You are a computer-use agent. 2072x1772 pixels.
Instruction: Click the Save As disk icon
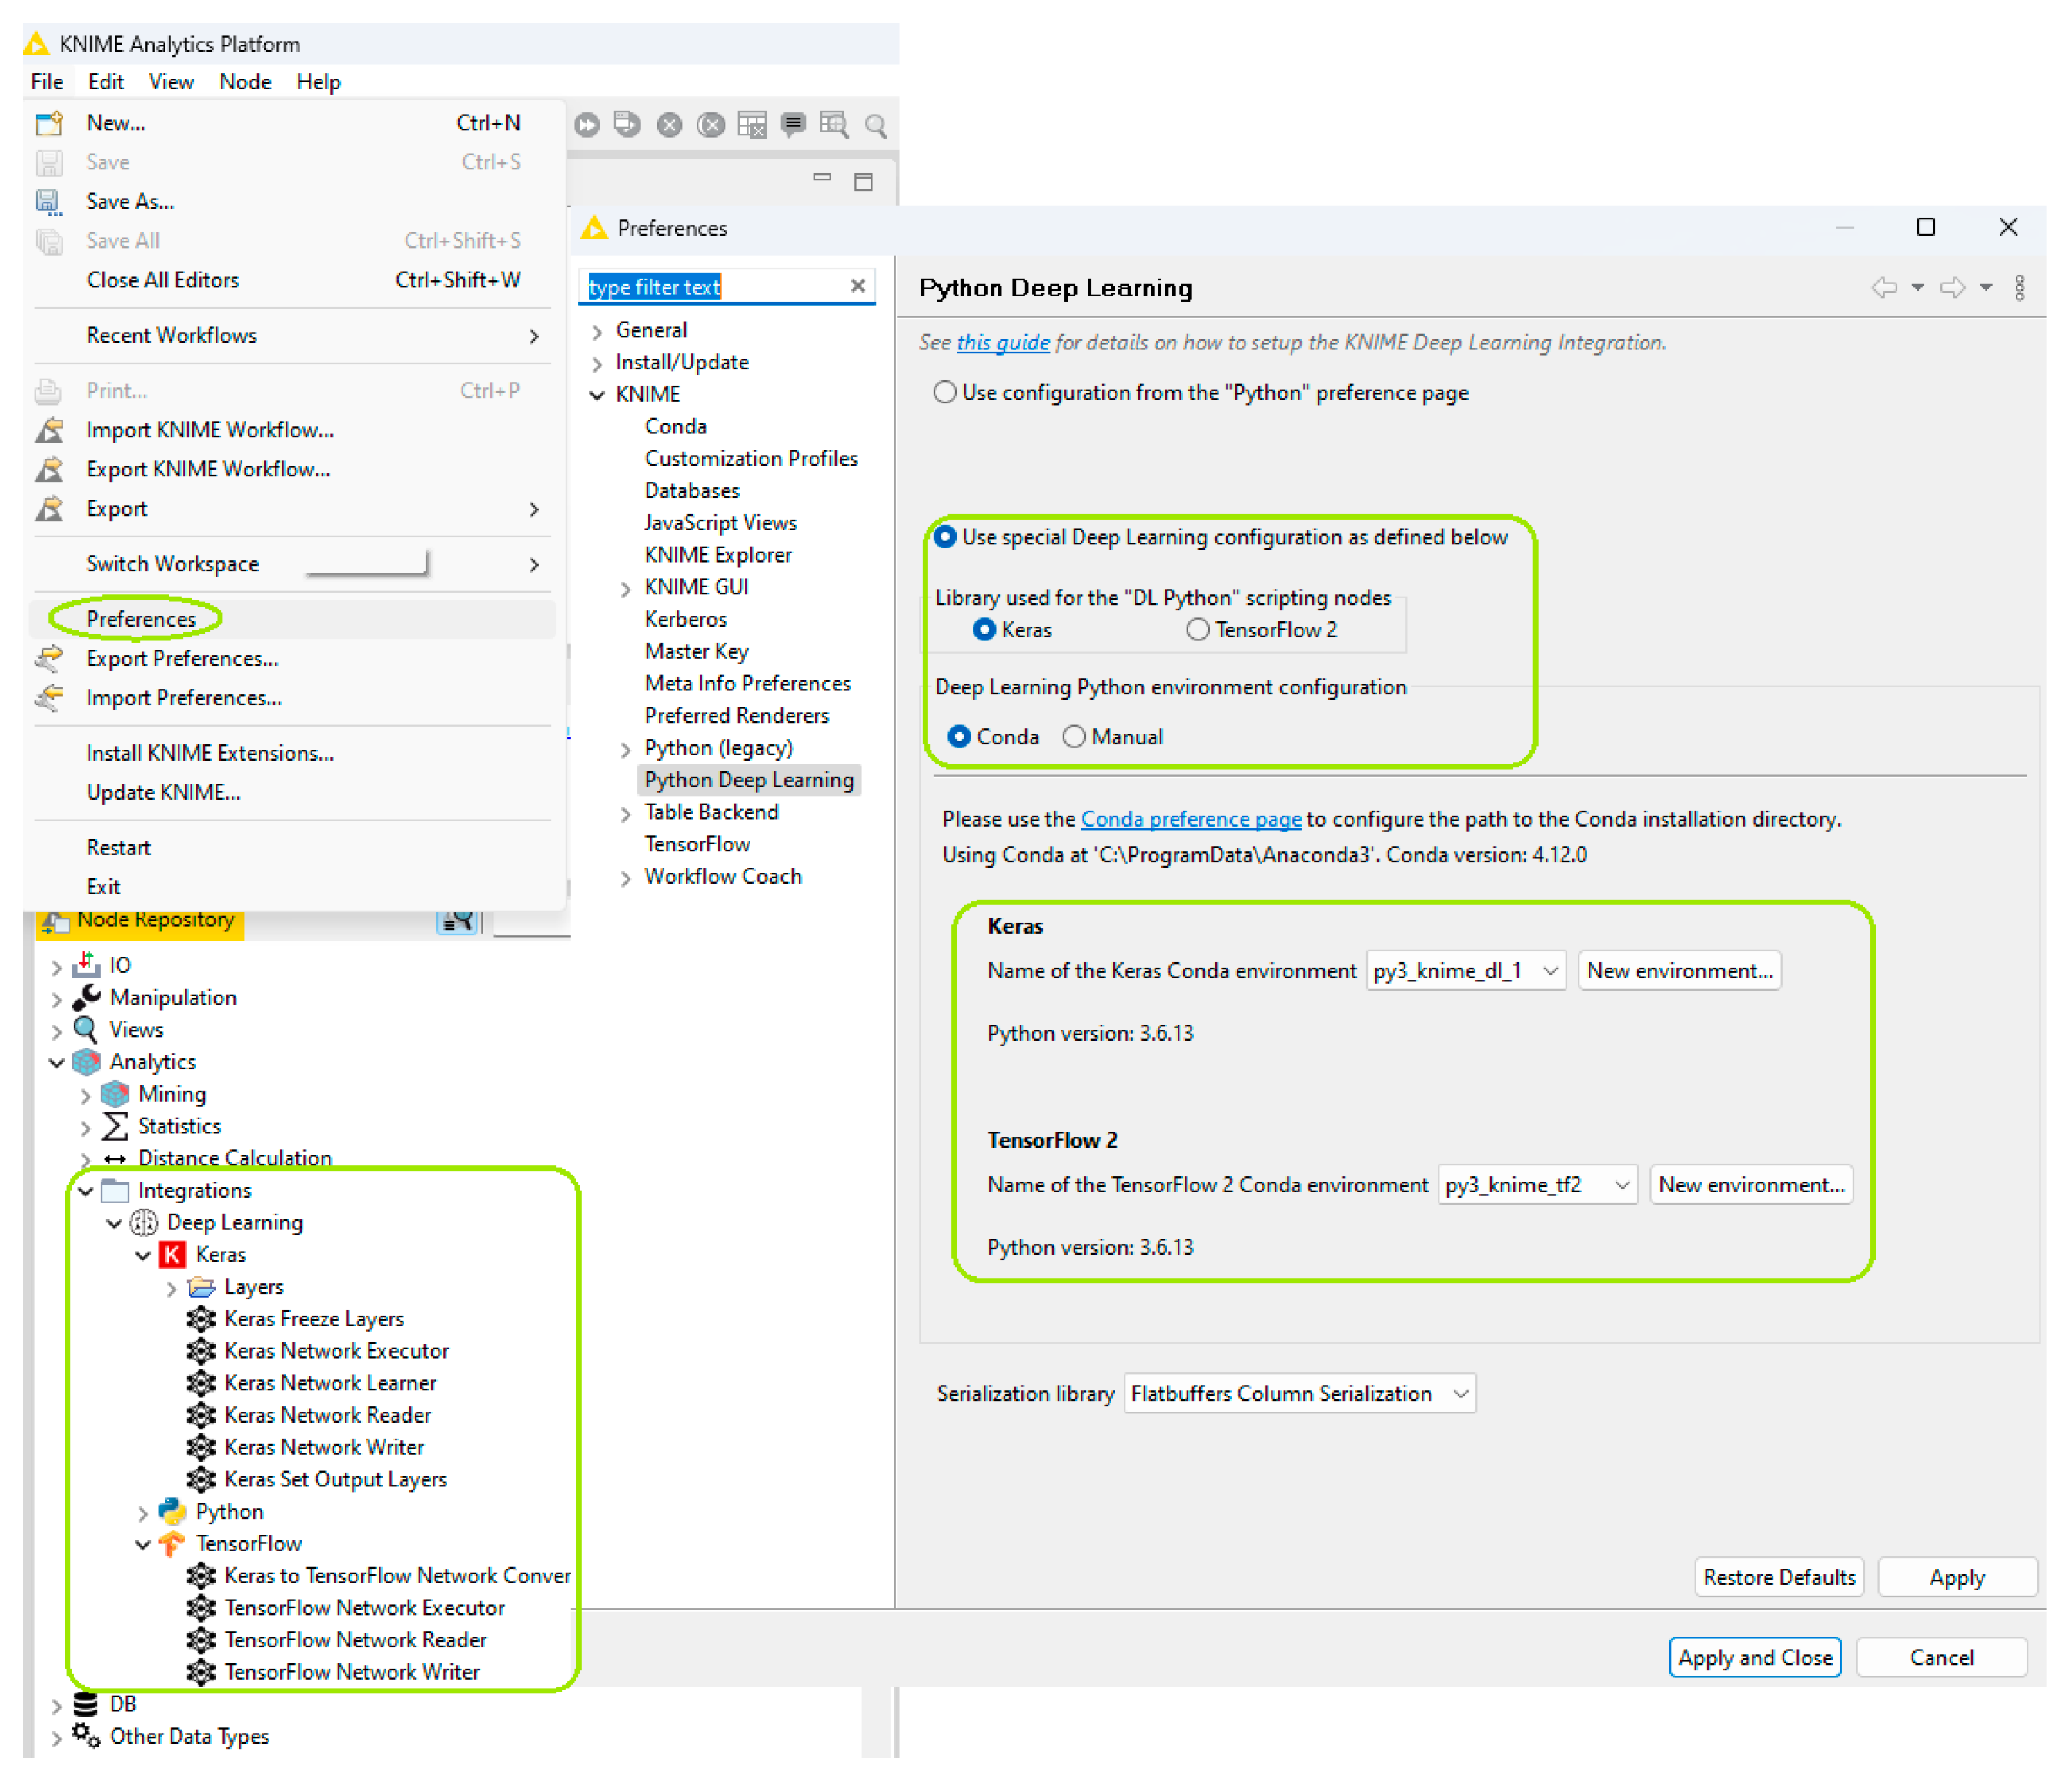pos(49,202)
